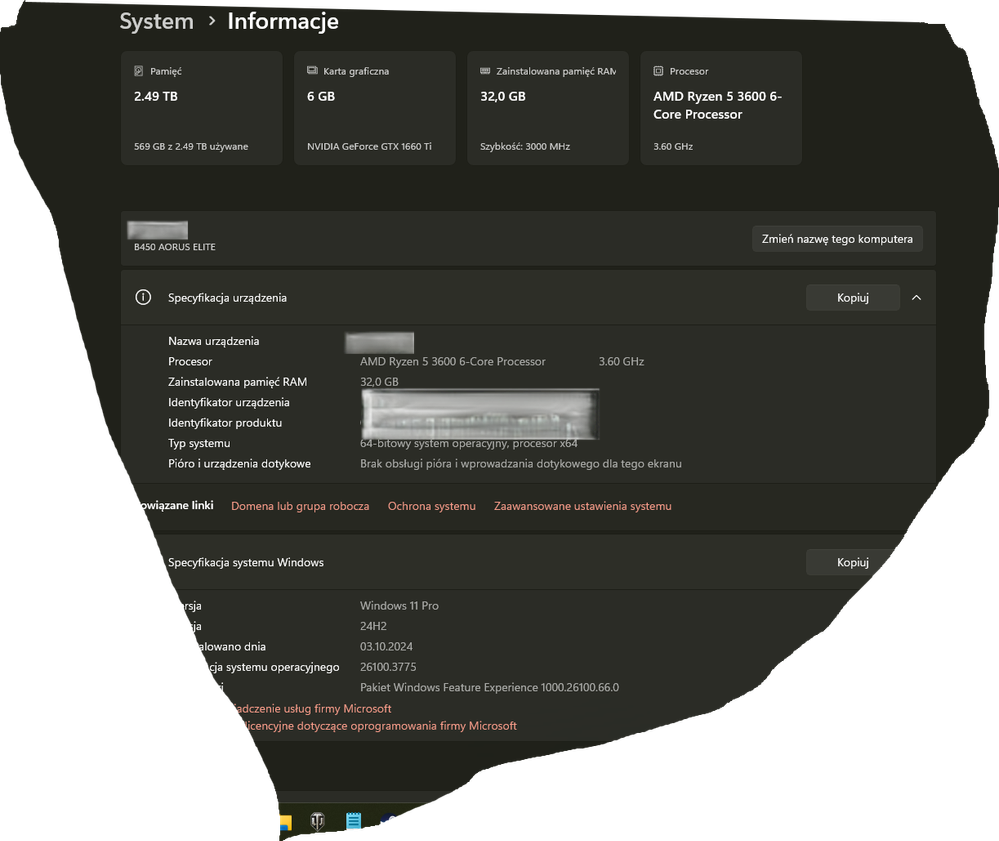
Task: Open File Explorer from the taskbar
Action: point(284,823)
